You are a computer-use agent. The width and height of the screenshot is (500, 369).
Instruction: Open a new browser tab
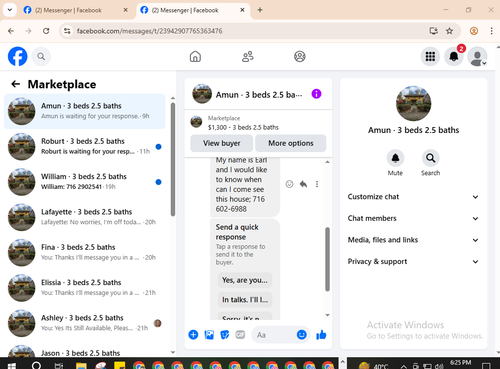pyautogui.click(x=260, y=10)
